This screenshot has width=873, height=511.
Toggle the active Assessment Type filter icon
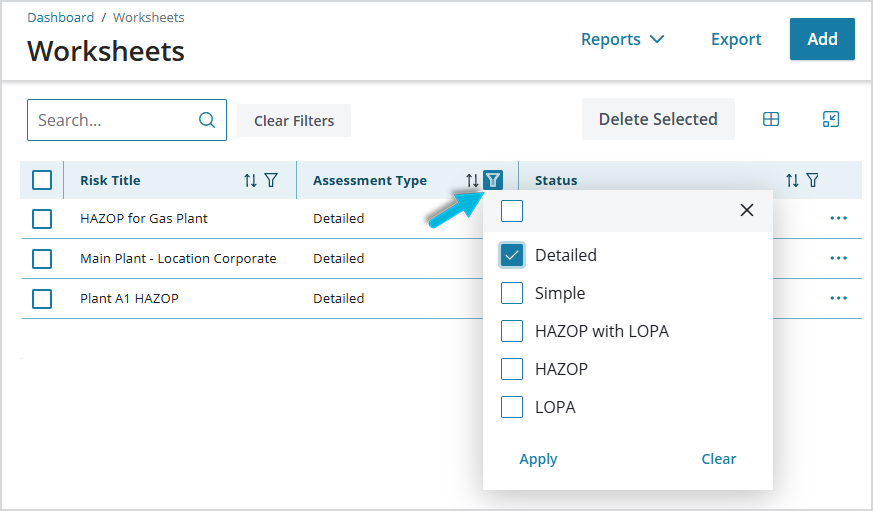tap(493, 180)
